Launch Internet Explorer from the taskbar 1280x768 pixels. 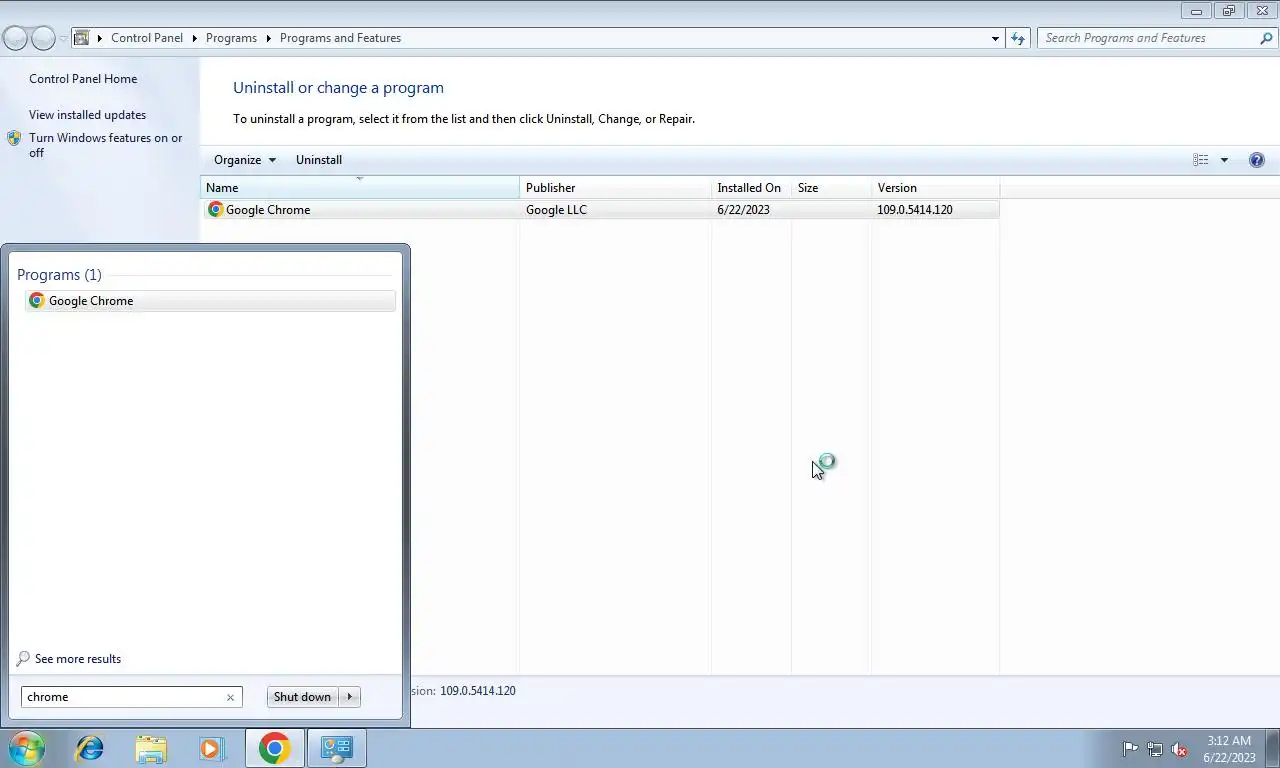click(90, 748)
